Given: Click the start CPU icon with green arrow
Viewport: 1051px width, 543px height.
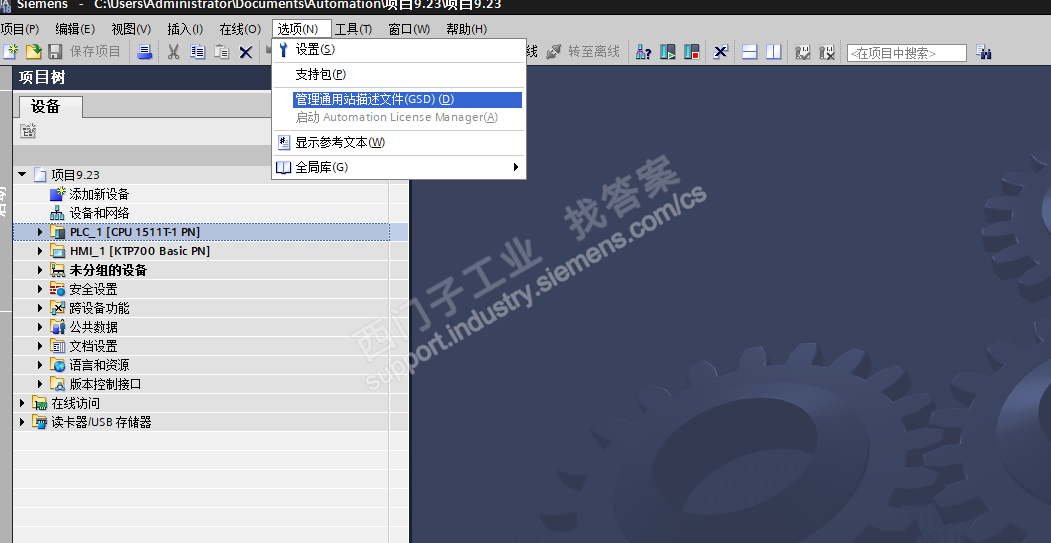Looking at the screenshot, I should 668,52.
